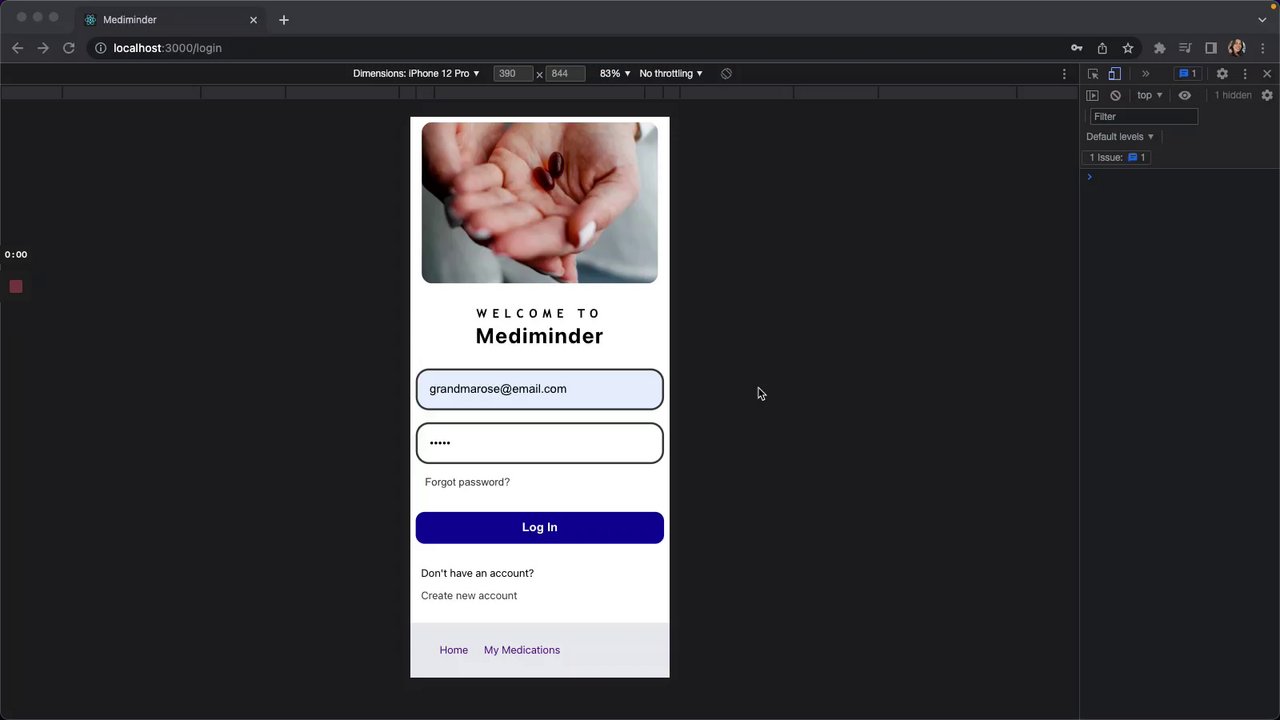Open DevTools settings gear

(x=1222, y=74)
